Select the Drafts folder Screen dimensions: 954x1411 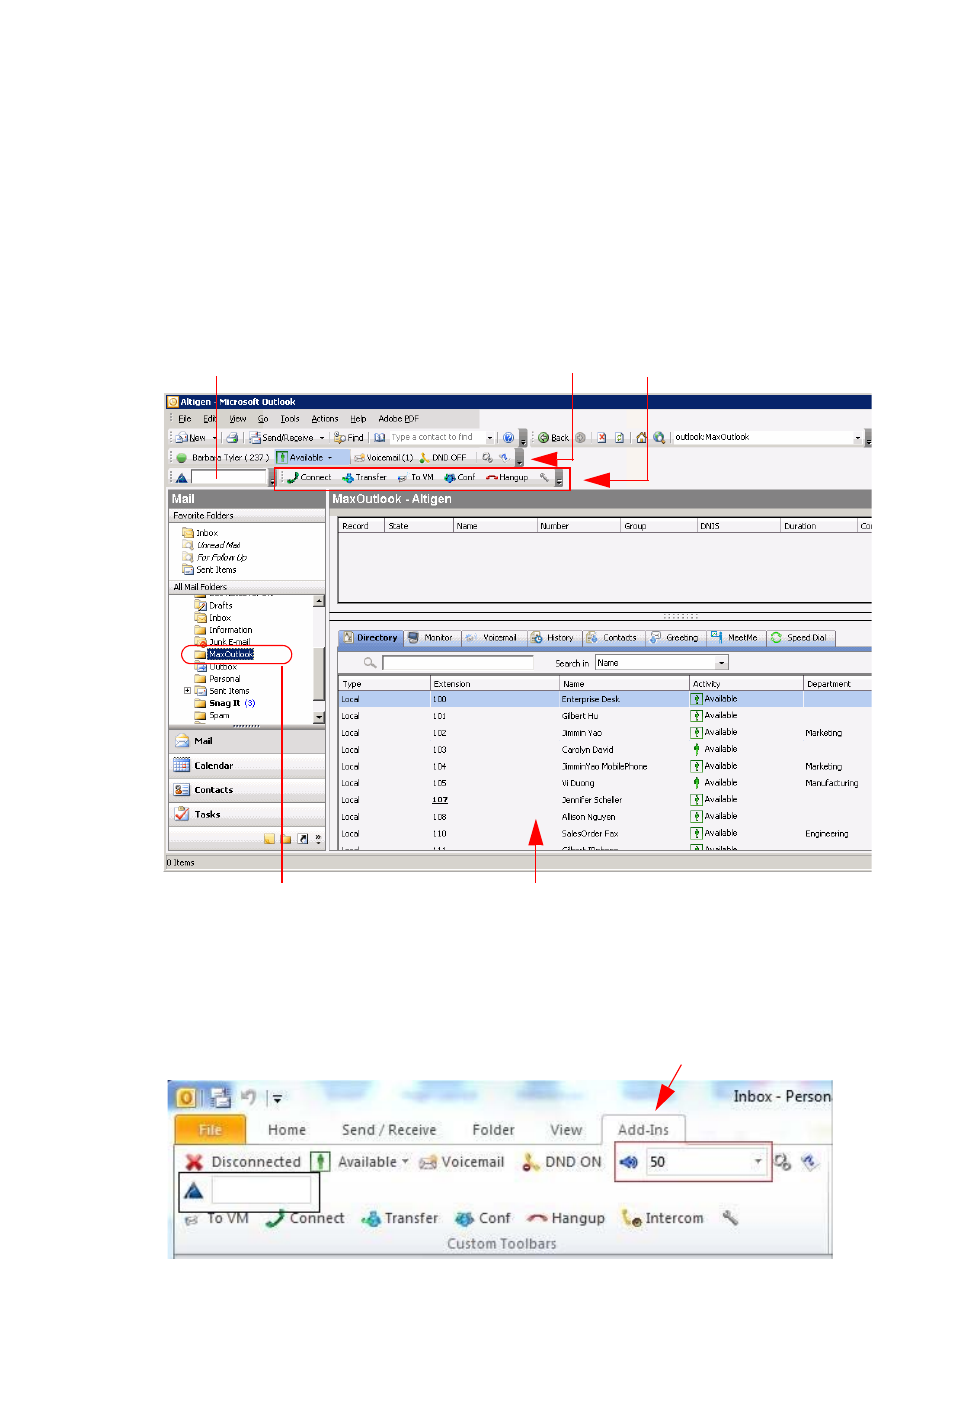tap(220, 606)
